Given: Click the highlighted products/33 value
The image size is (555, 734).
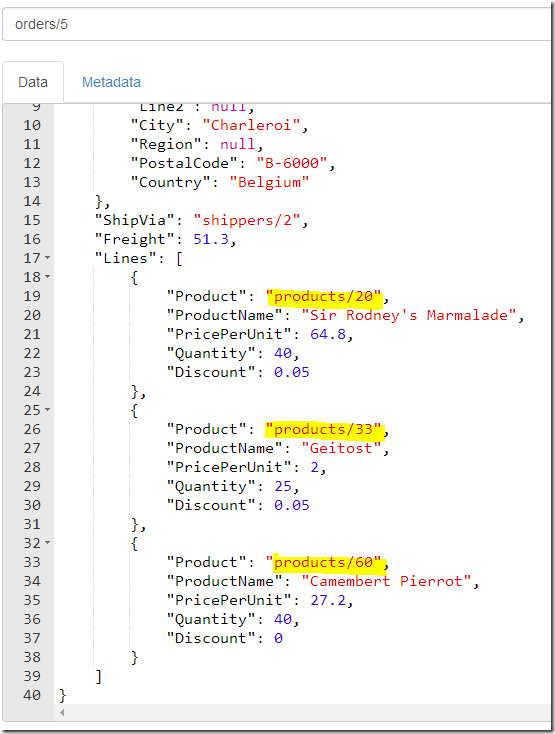Looking at the screenshot, I should [324, 429].
